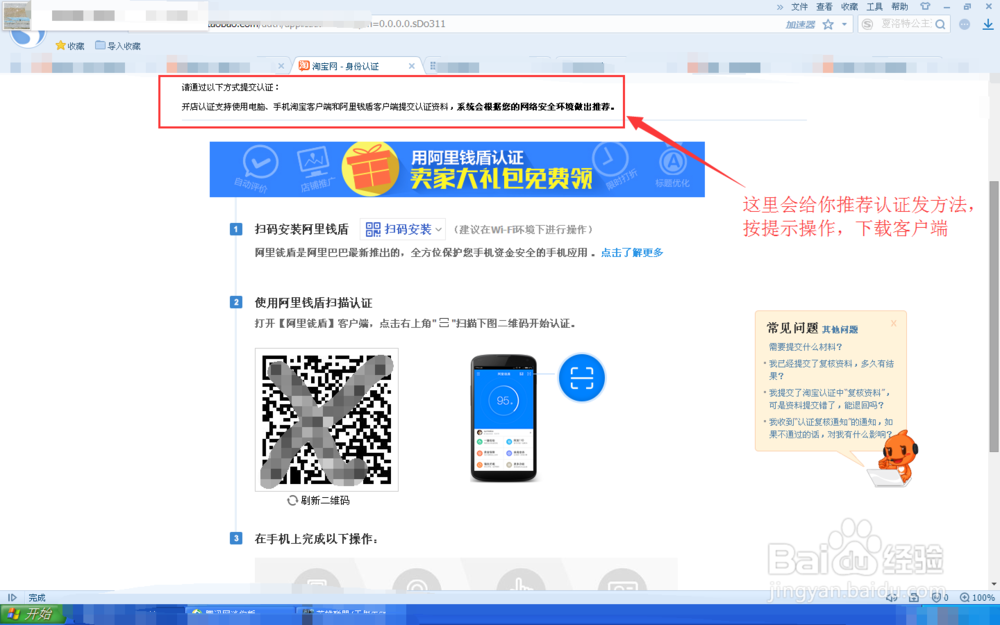Click the bookmark star in the address bar
This screenshot has width=1000, height=625.
click(828, 25)
